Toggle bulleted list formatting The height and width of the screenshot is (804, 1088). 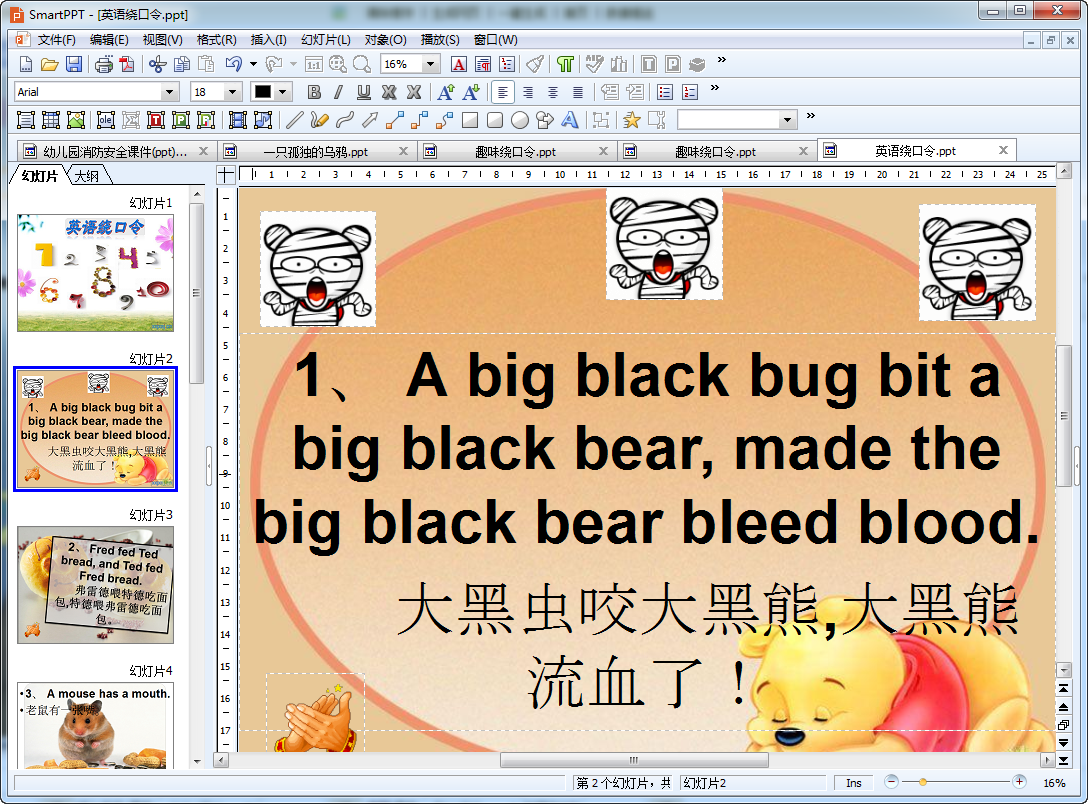click(x=665, y=92)
